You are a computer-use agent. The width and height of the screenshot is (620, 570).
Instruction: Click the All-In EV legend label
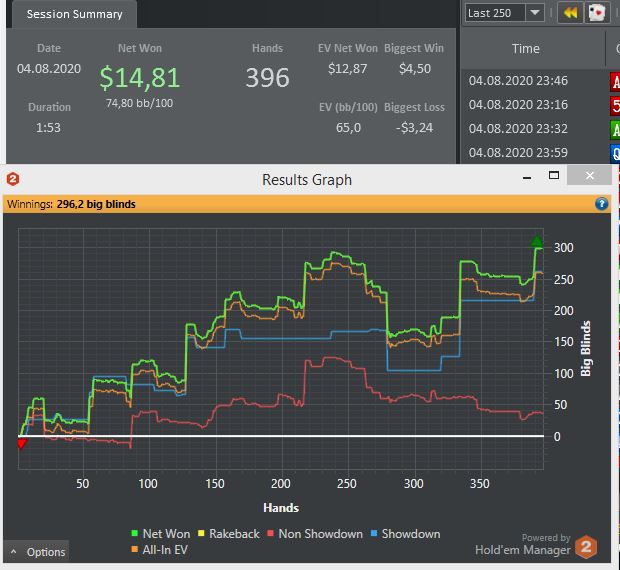tap(165, 549)
